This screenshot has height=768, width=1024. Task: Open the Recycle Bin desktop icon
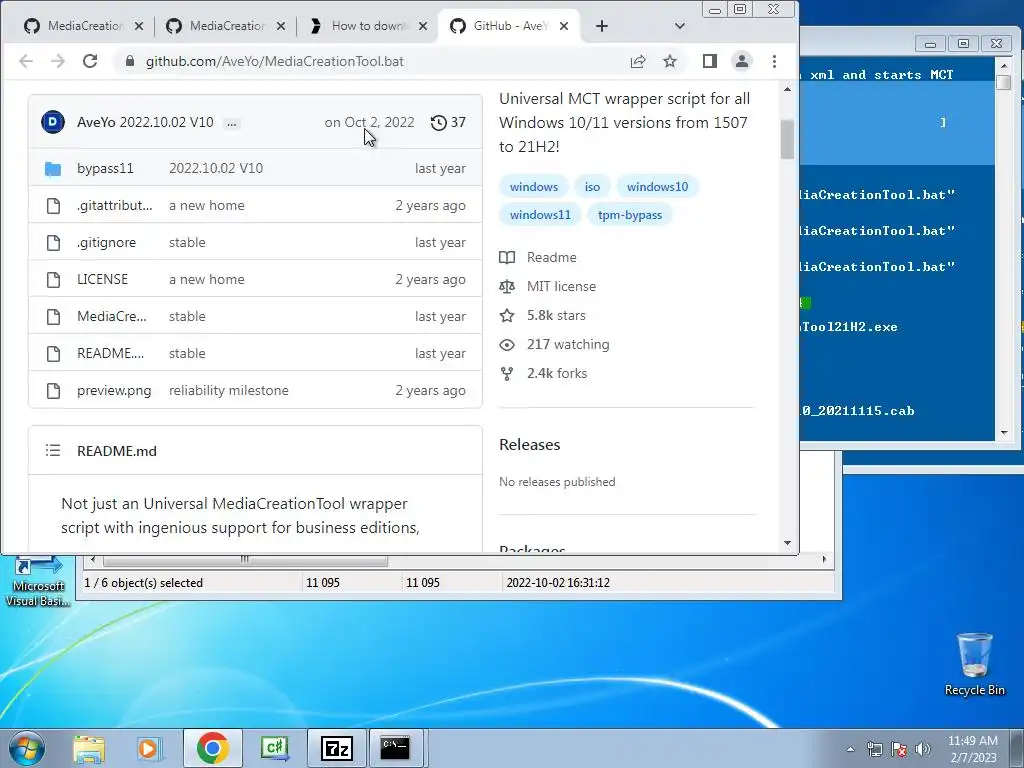click(974, 664)
